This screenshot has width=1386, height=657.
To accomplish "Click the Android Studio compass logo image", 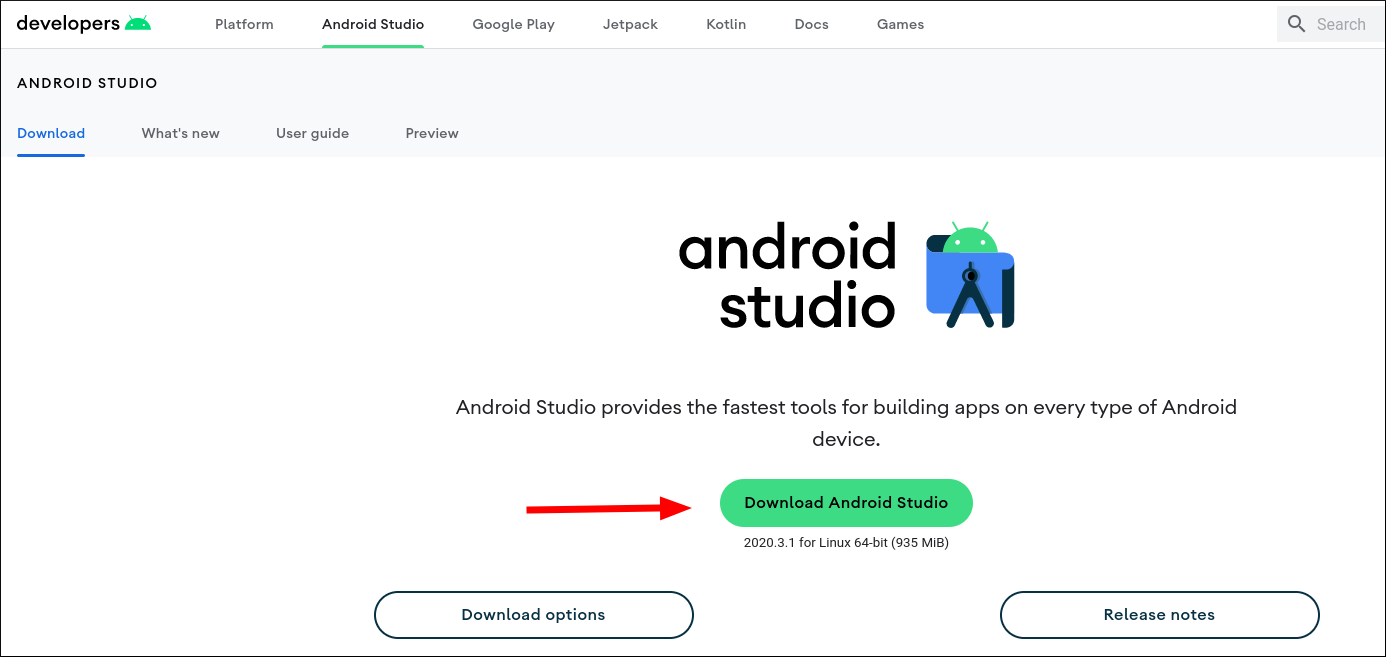I will pos(970,275).
